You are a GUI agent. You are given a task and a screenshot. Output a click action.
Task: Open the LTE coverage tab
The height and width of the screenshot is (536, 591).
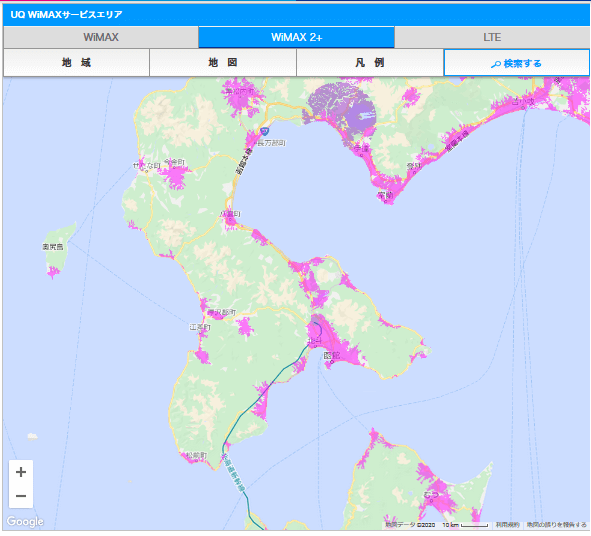click(x=492, y=37)
